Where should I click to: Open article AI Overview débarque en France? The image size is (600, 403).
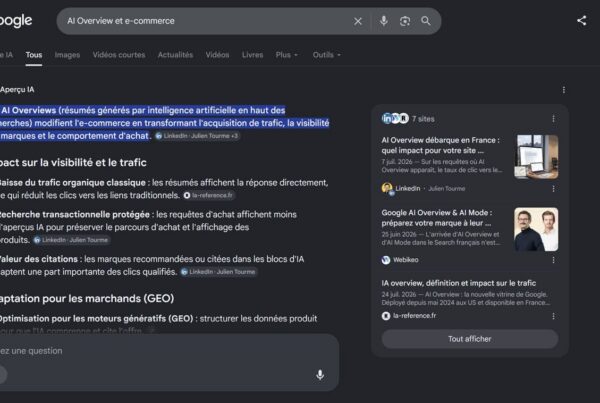coord(441,145)
